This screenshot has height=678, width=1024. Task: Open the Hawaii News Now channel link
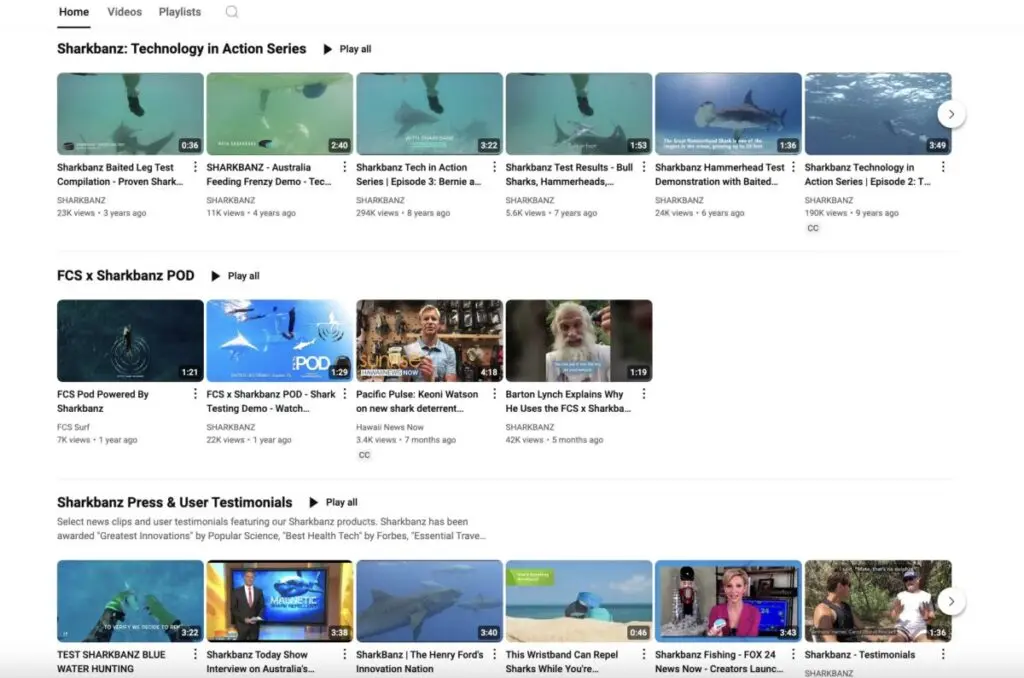click(x=389, y=427)
